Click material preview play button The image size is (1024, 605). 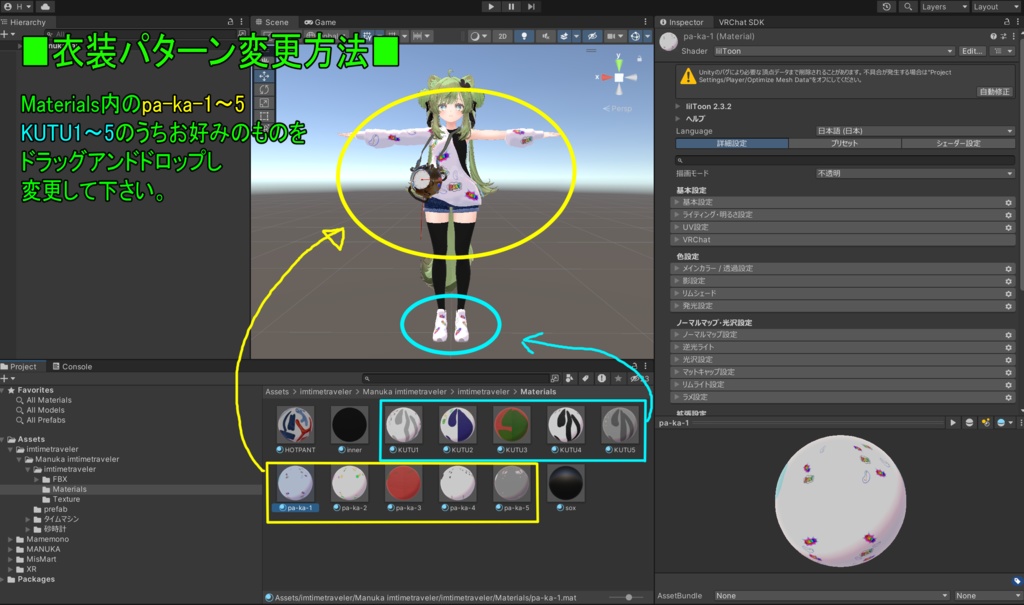click(953, 423)
